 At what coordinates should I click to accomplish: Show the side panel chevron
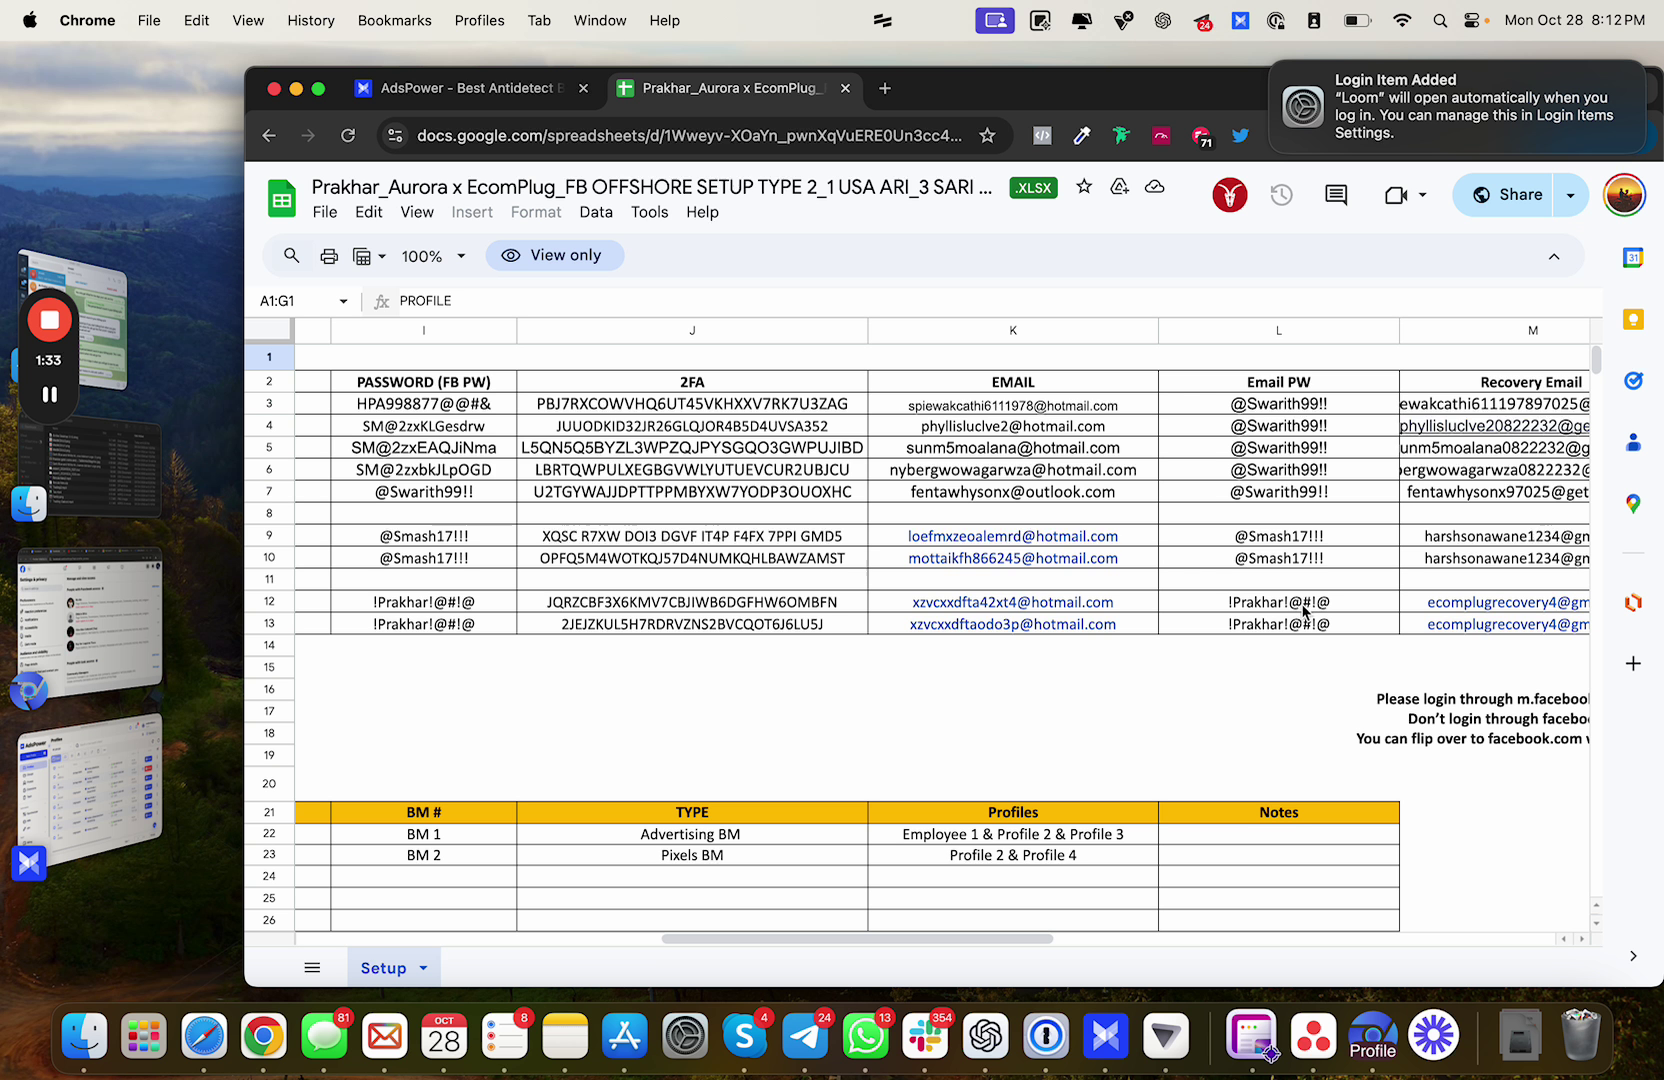coord(1633,956)
